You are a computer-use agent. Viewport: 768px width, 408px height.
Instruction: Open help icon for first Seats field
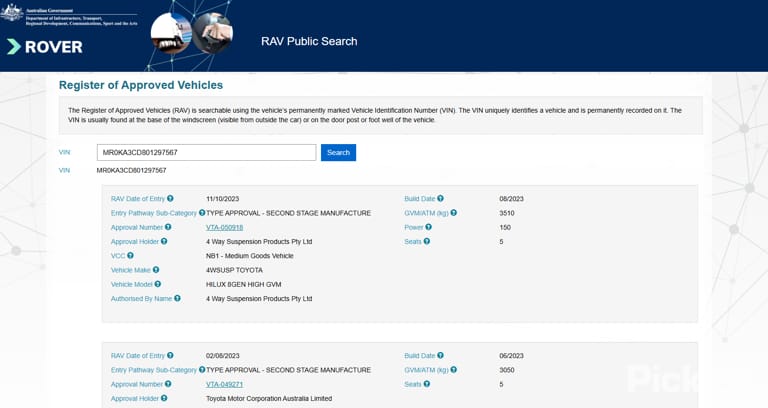pos(427,241)
